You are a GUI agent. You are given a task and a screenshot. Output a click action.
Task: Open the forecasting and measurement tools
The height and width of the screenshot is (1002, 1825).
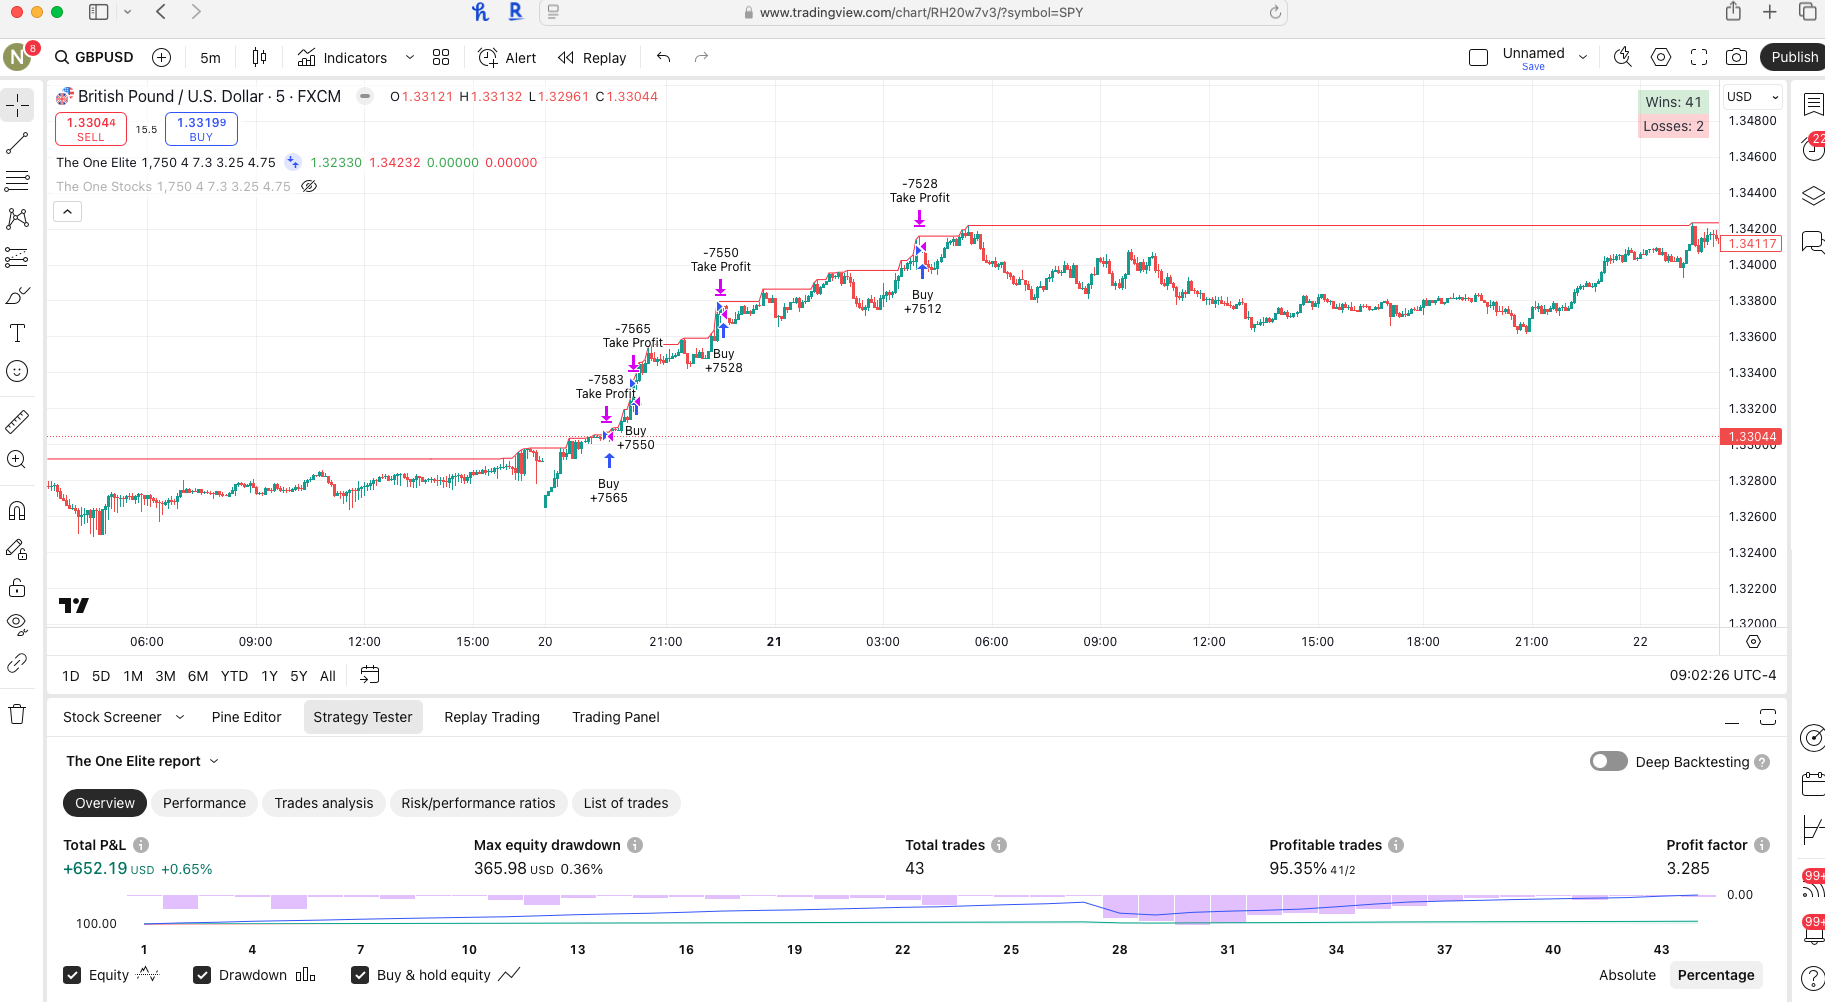[17, 257]
